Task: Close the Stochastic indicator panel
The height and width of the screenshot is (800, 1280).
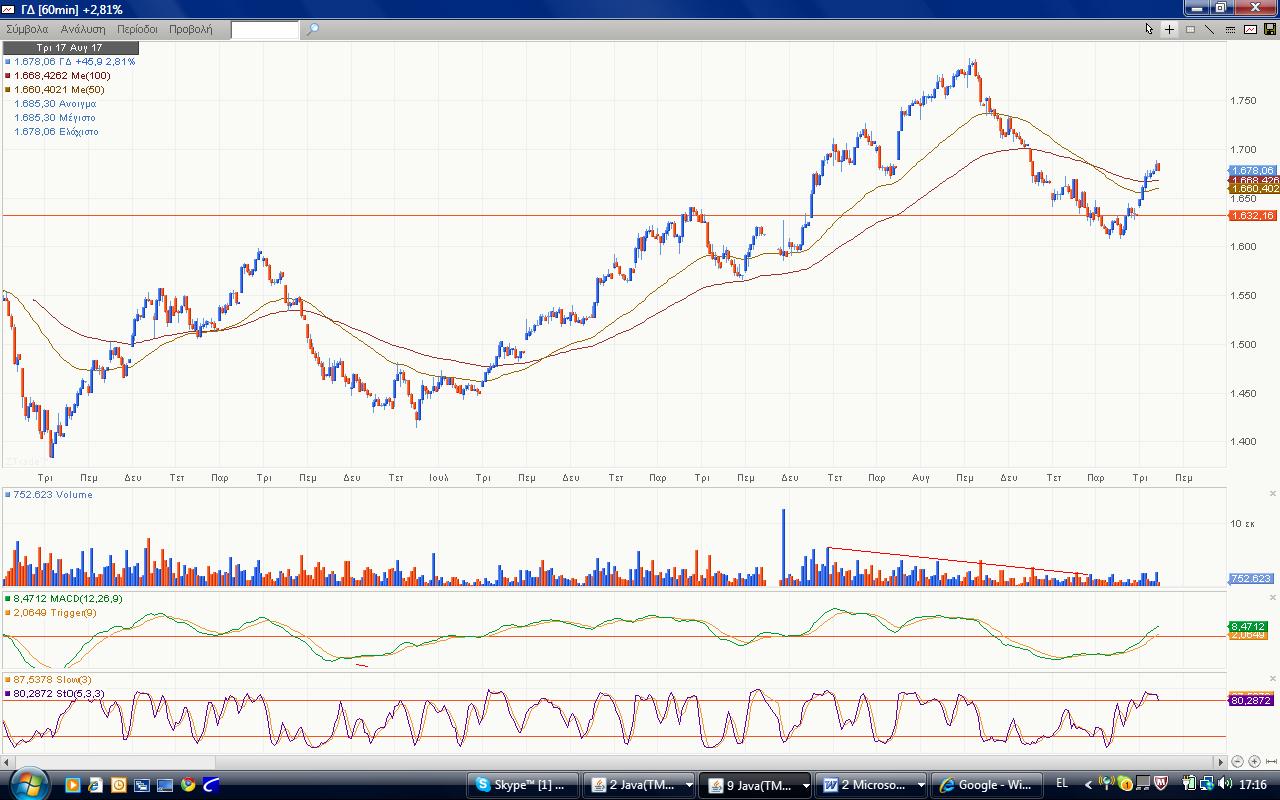Action: tap(1272, 679)
